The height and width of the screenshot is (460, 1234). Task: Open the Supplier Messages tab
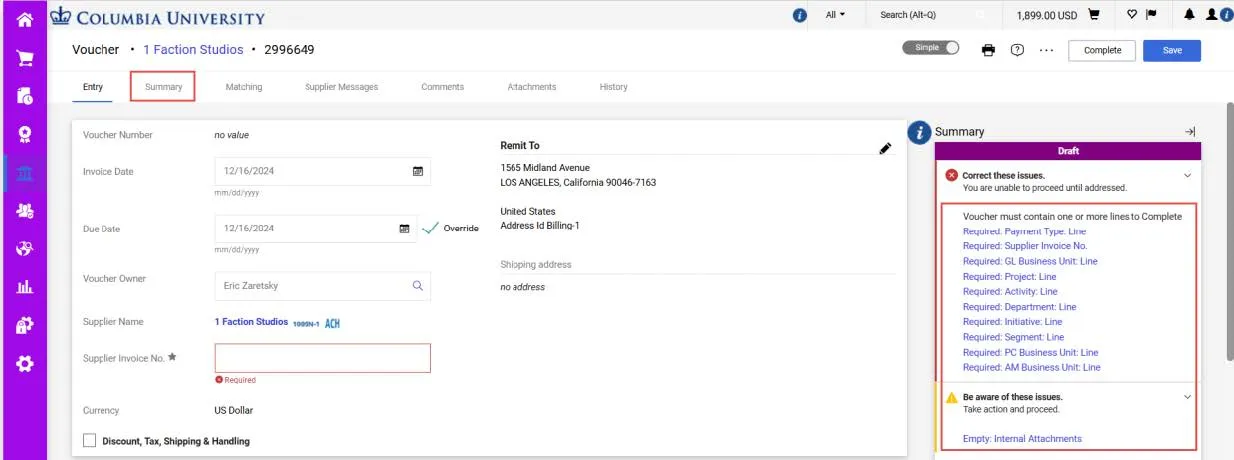pos(342,87)
